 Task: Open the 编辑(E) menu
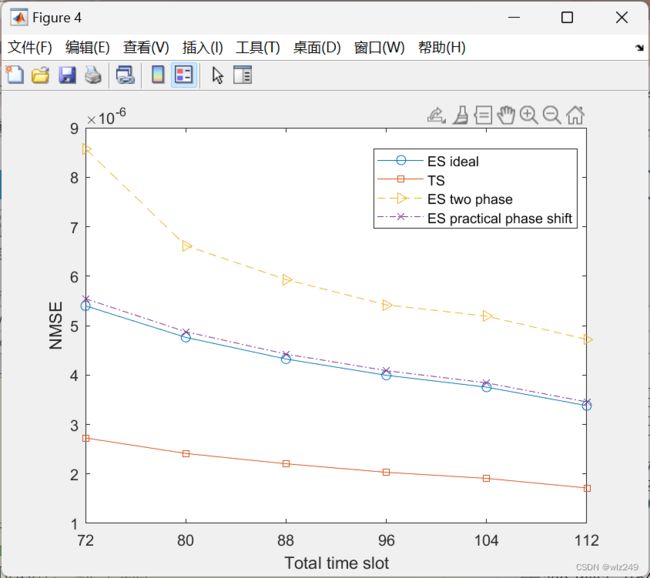point(87,47)
